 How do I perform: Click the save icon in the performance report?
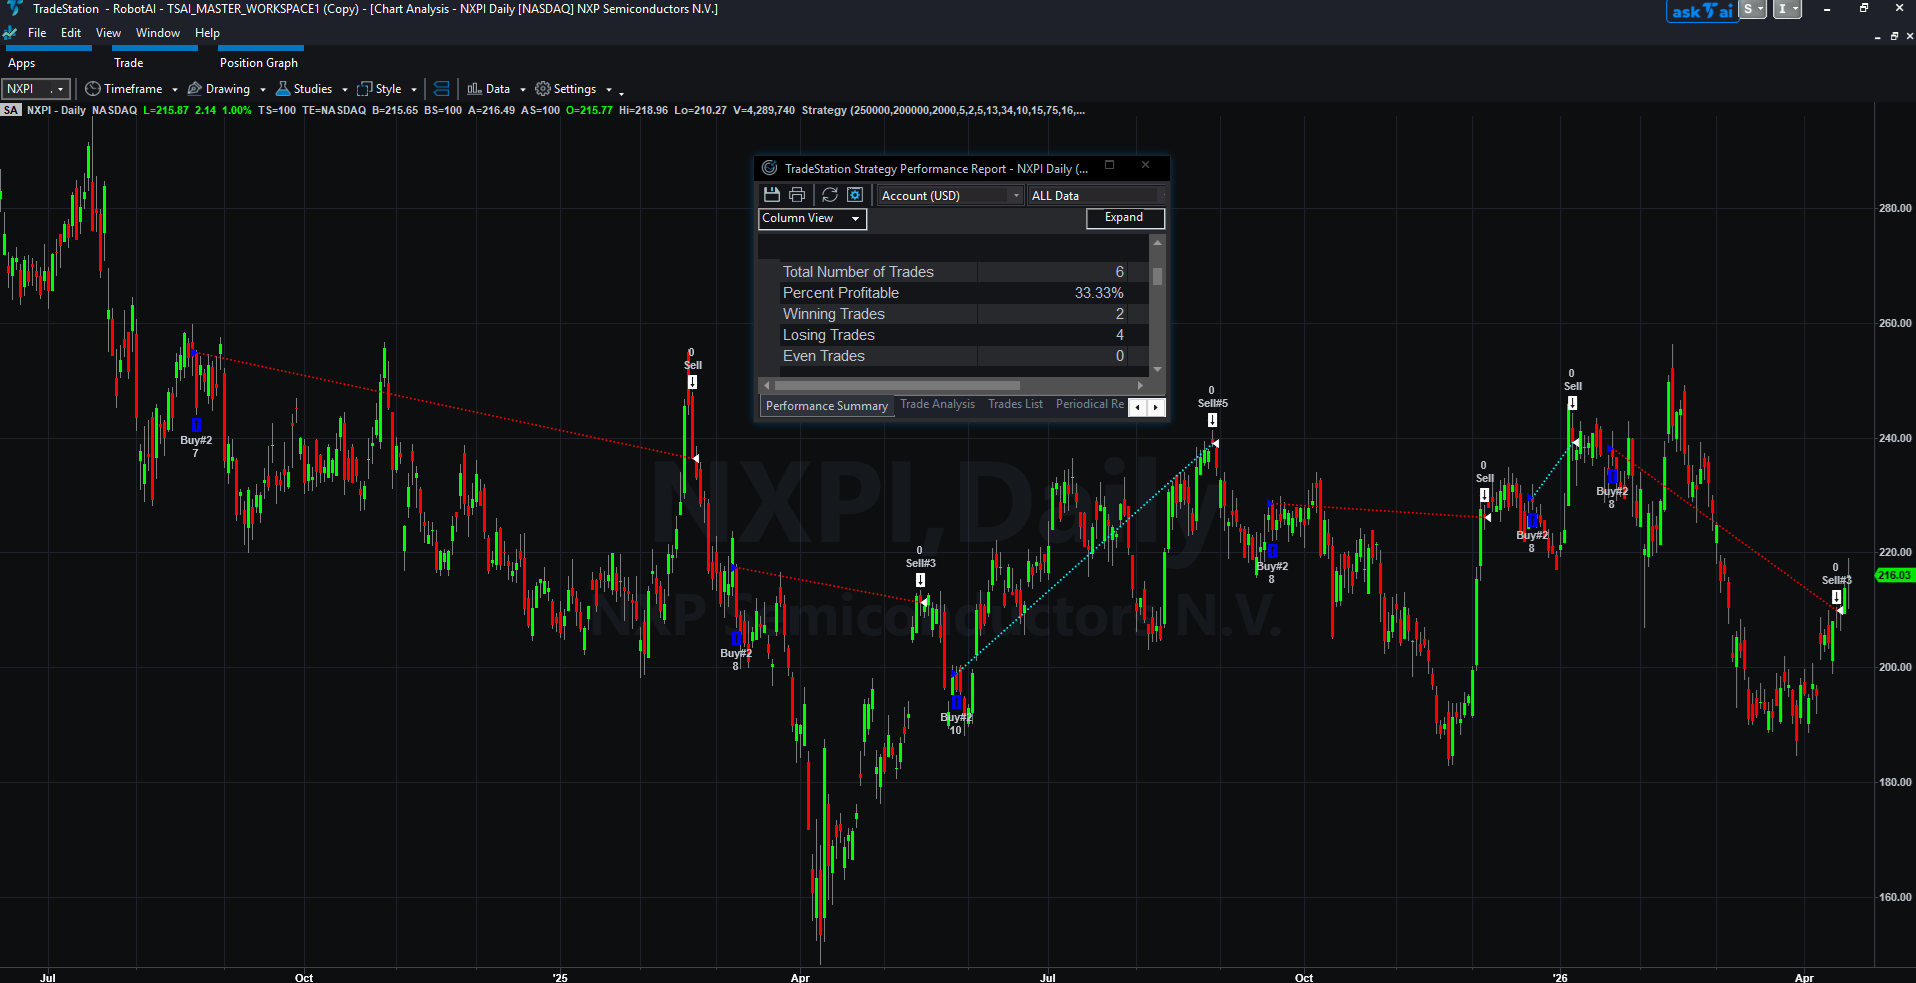(771, 195)
